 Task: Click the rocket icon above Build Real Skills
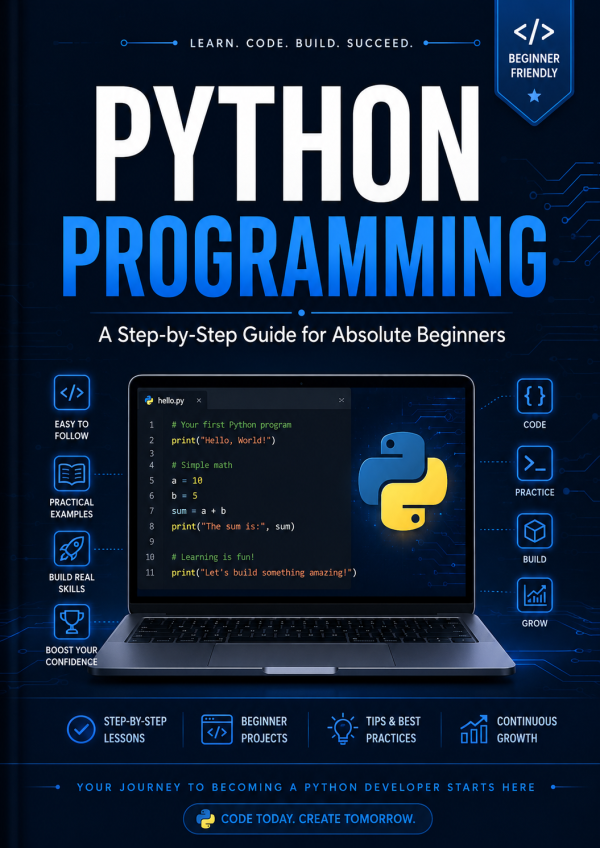pos(71,548)
